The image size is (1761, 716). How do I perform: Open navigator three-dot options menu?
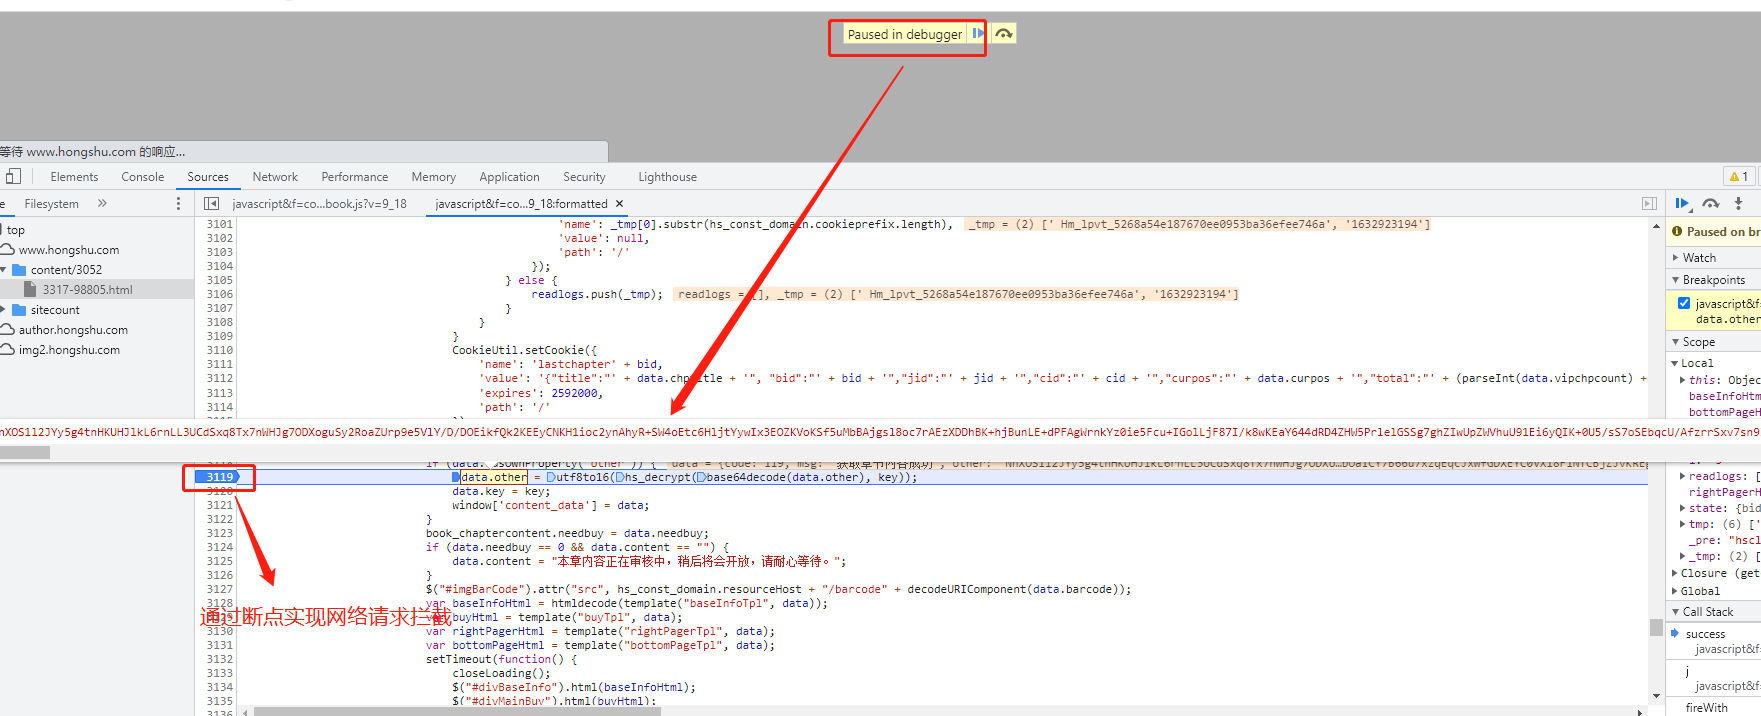[179, 203]
